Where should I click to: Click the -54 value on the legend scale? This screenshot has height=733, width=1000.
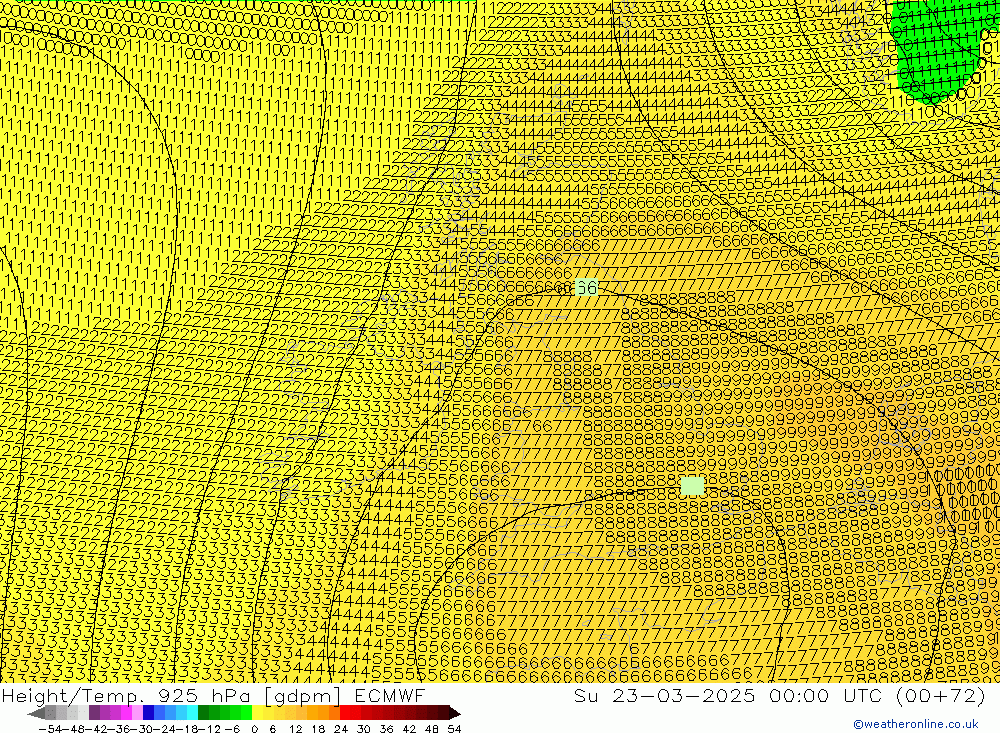[50, 728]
